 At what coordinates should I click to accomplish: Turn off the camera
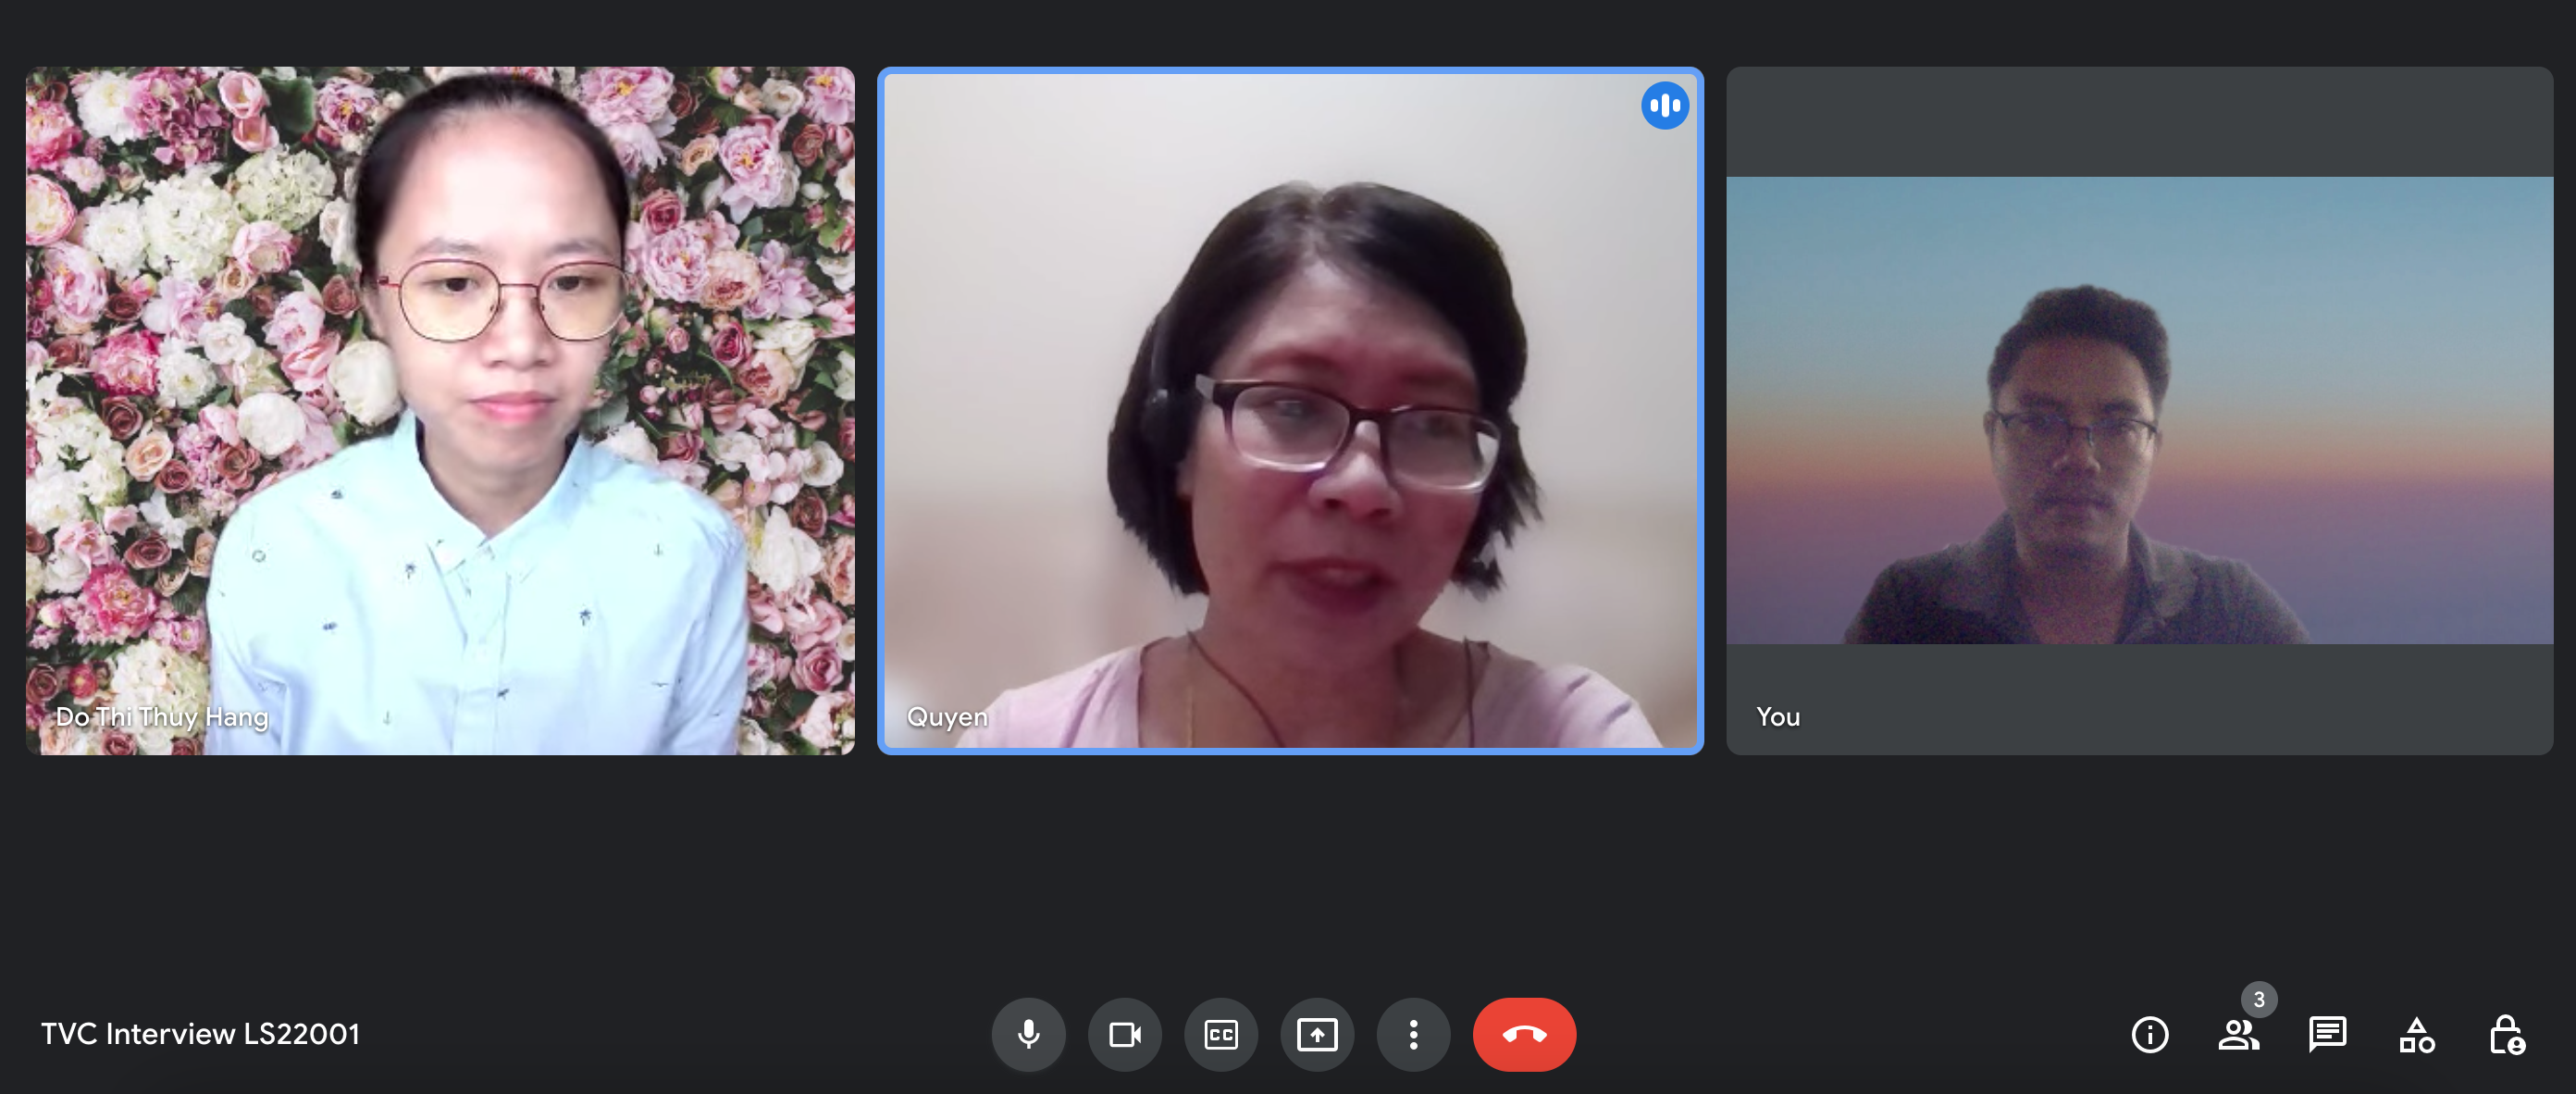coord(1125,1034)
